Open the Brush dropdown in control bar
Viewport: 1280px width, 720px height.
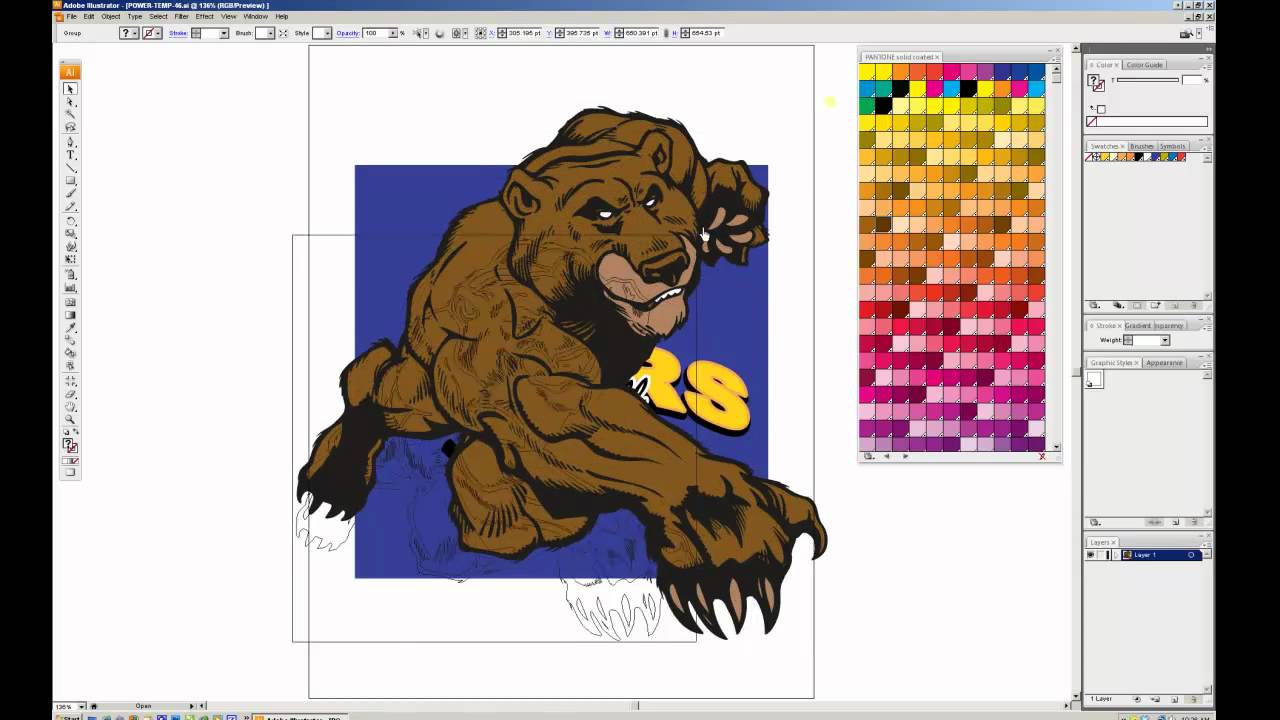point(271,33)
